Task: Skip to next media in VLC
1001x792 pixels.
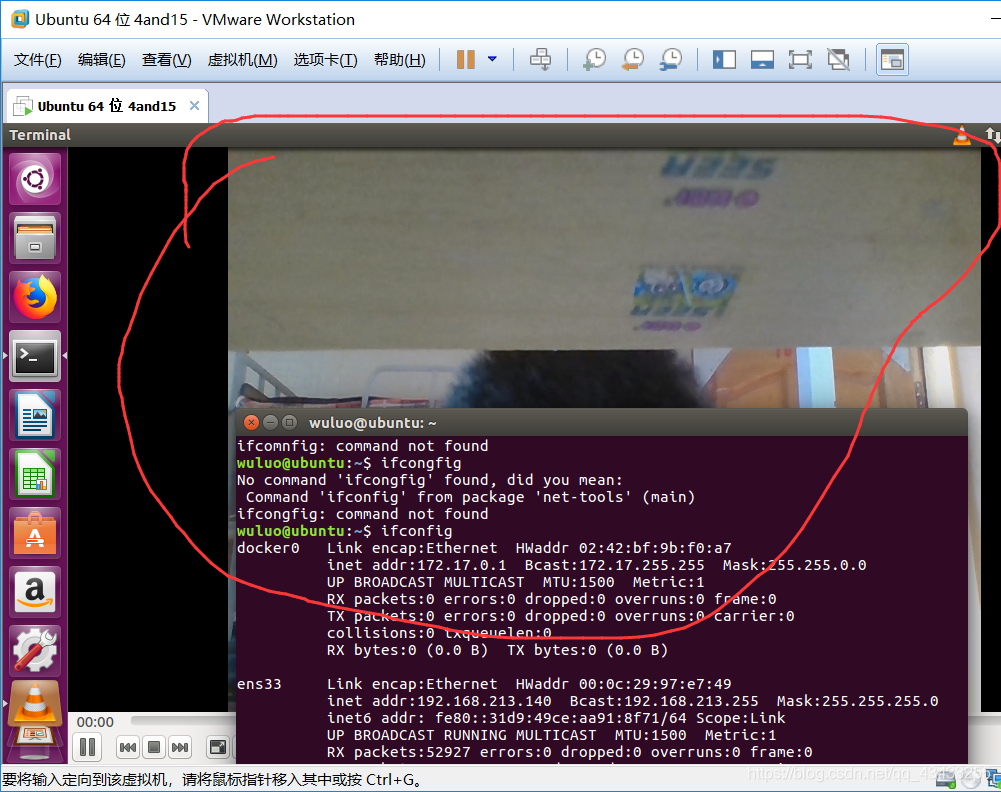Action: 180,747
